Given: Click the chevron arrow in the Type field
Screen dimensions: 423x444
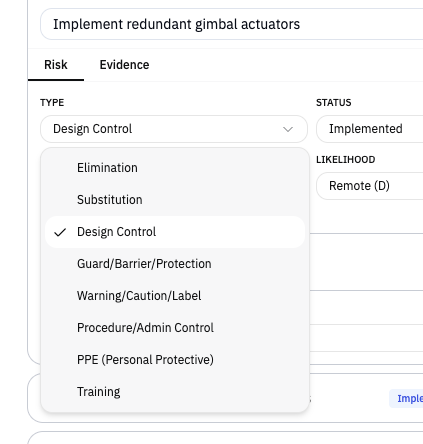Looking at the screenshot, I should 288,129.
